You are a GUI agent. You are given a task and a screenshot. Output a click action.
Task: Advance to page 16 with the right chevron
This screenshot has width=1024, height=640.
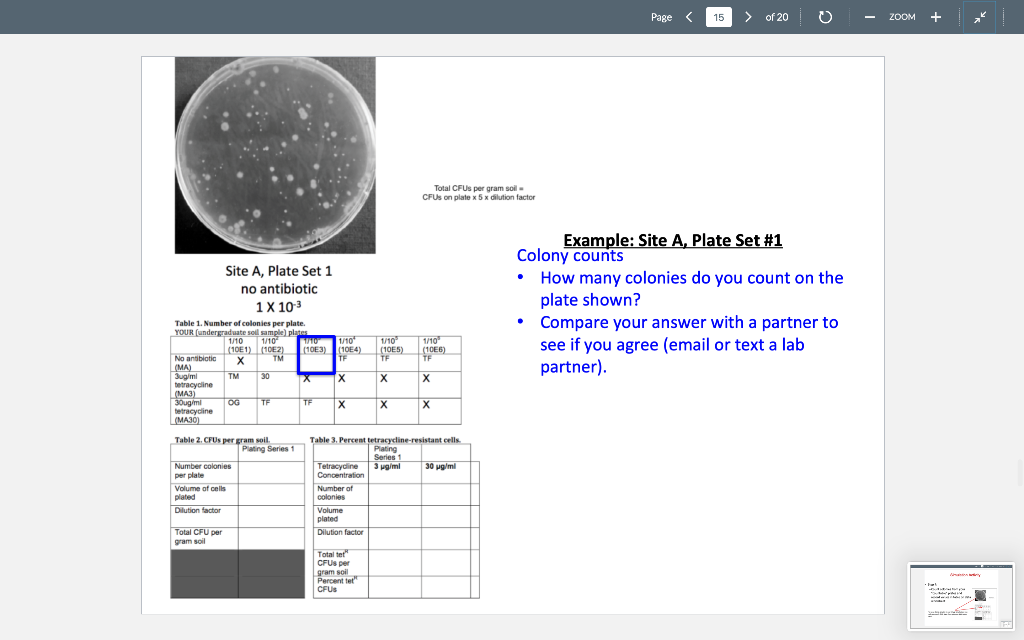pos(748,16)
